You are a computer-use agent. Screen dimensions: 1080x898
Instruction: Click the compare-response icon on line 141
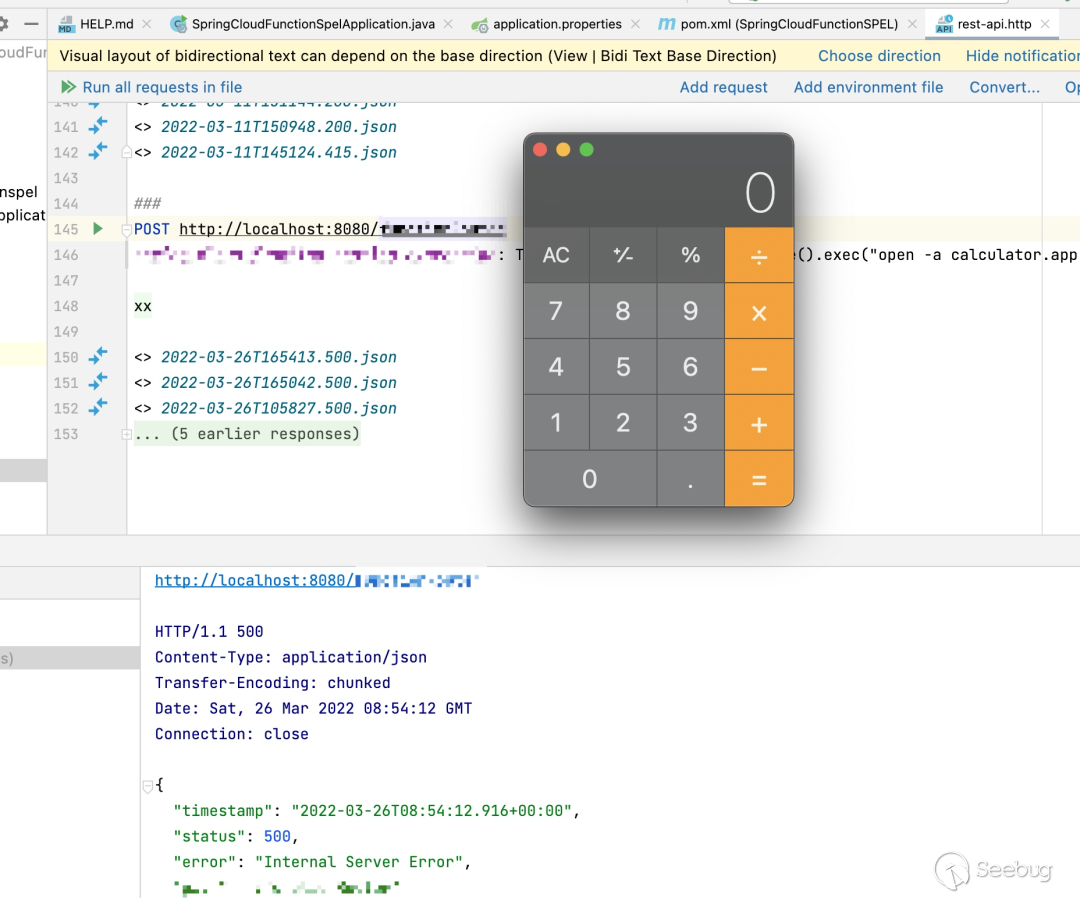[x=97, y=126]
